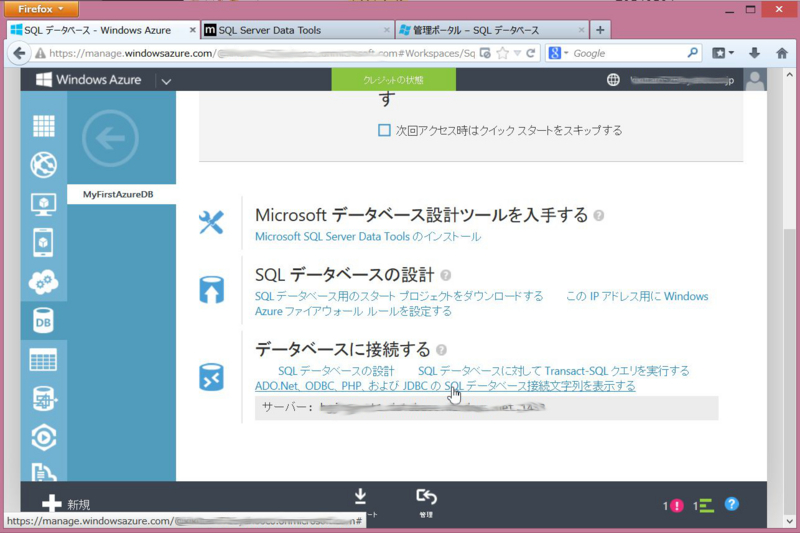Click the 新規 plus button

[66, 504]
